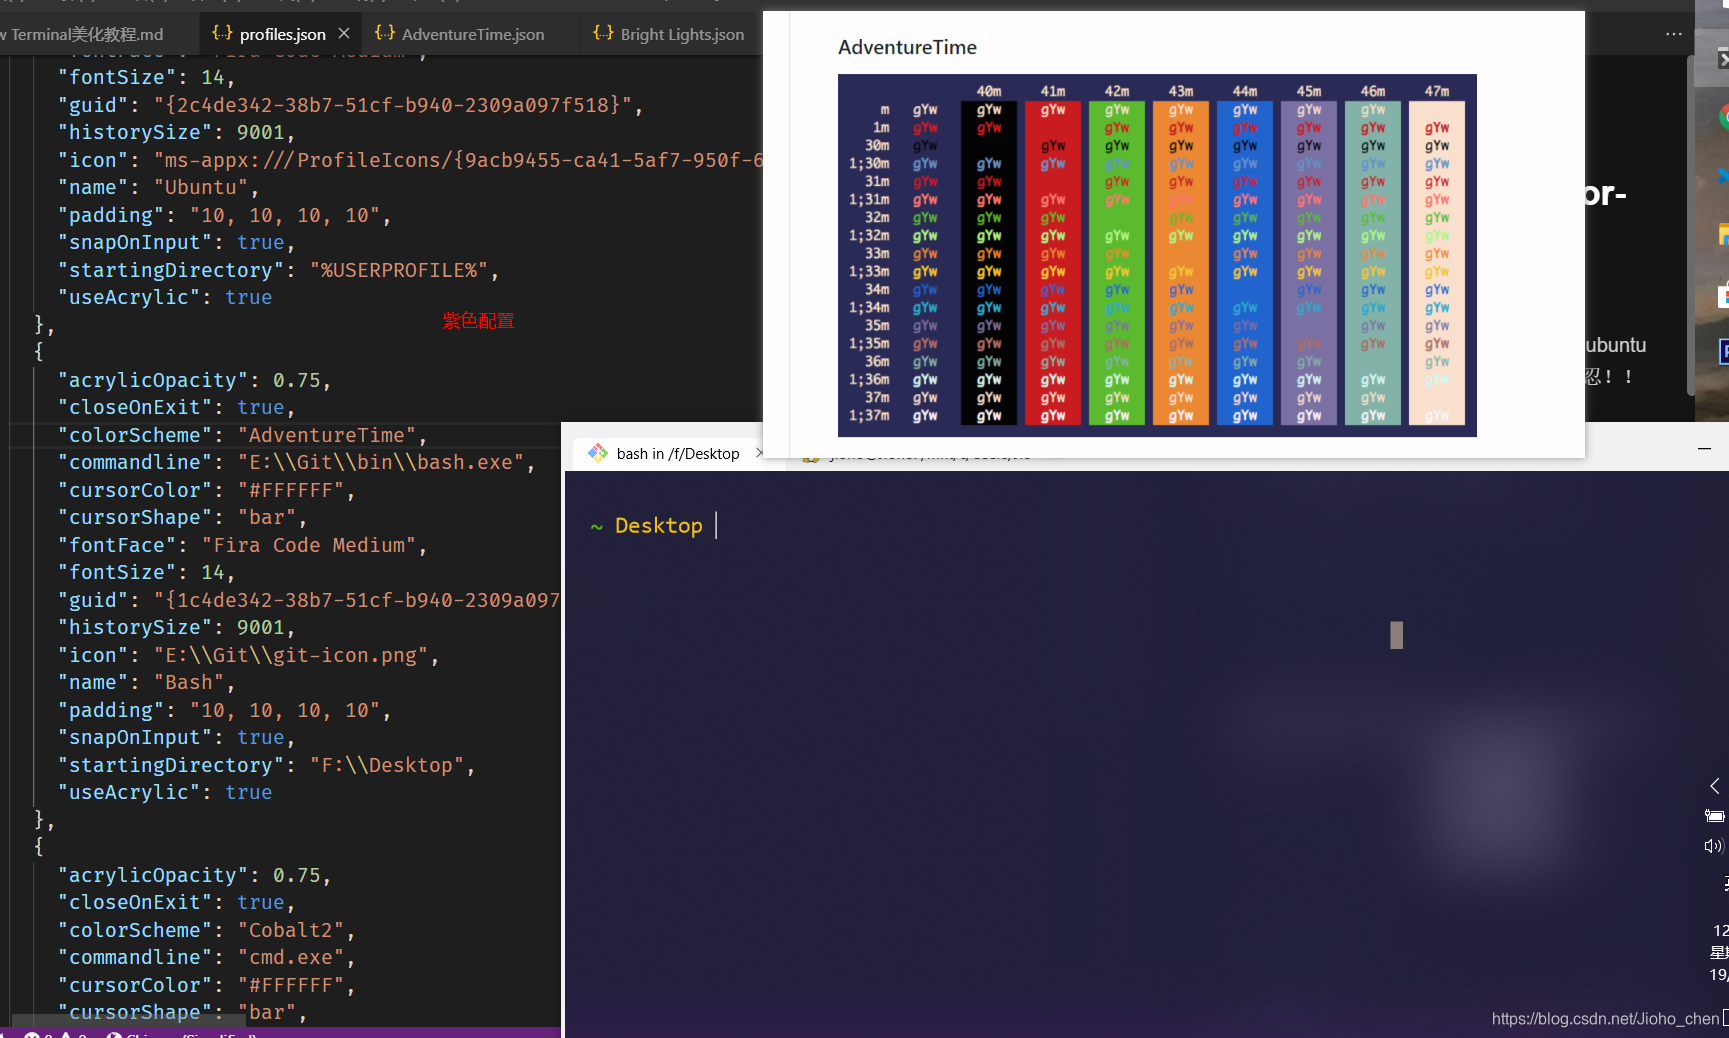
Task: Click the JSON braces icon on the Bright Lights.json tab
Action: pos(603,33)
